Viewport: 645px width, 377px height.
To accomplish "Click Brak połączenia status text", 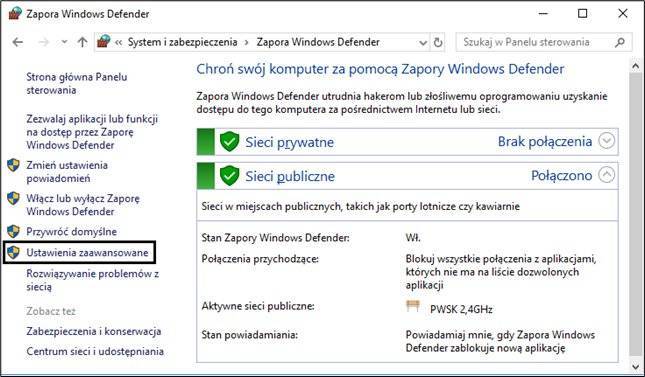I will (545, 142).
